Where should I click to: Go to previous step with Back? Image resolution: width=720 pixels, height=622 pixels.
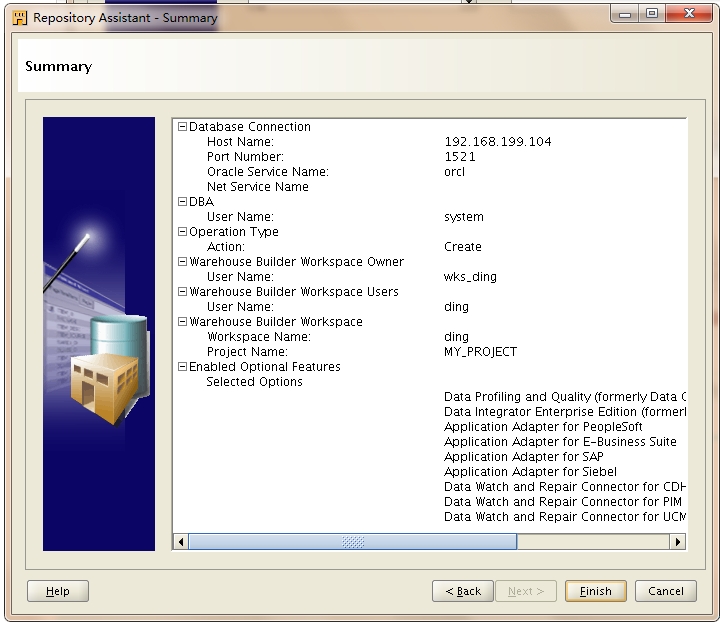coord(463,591)
